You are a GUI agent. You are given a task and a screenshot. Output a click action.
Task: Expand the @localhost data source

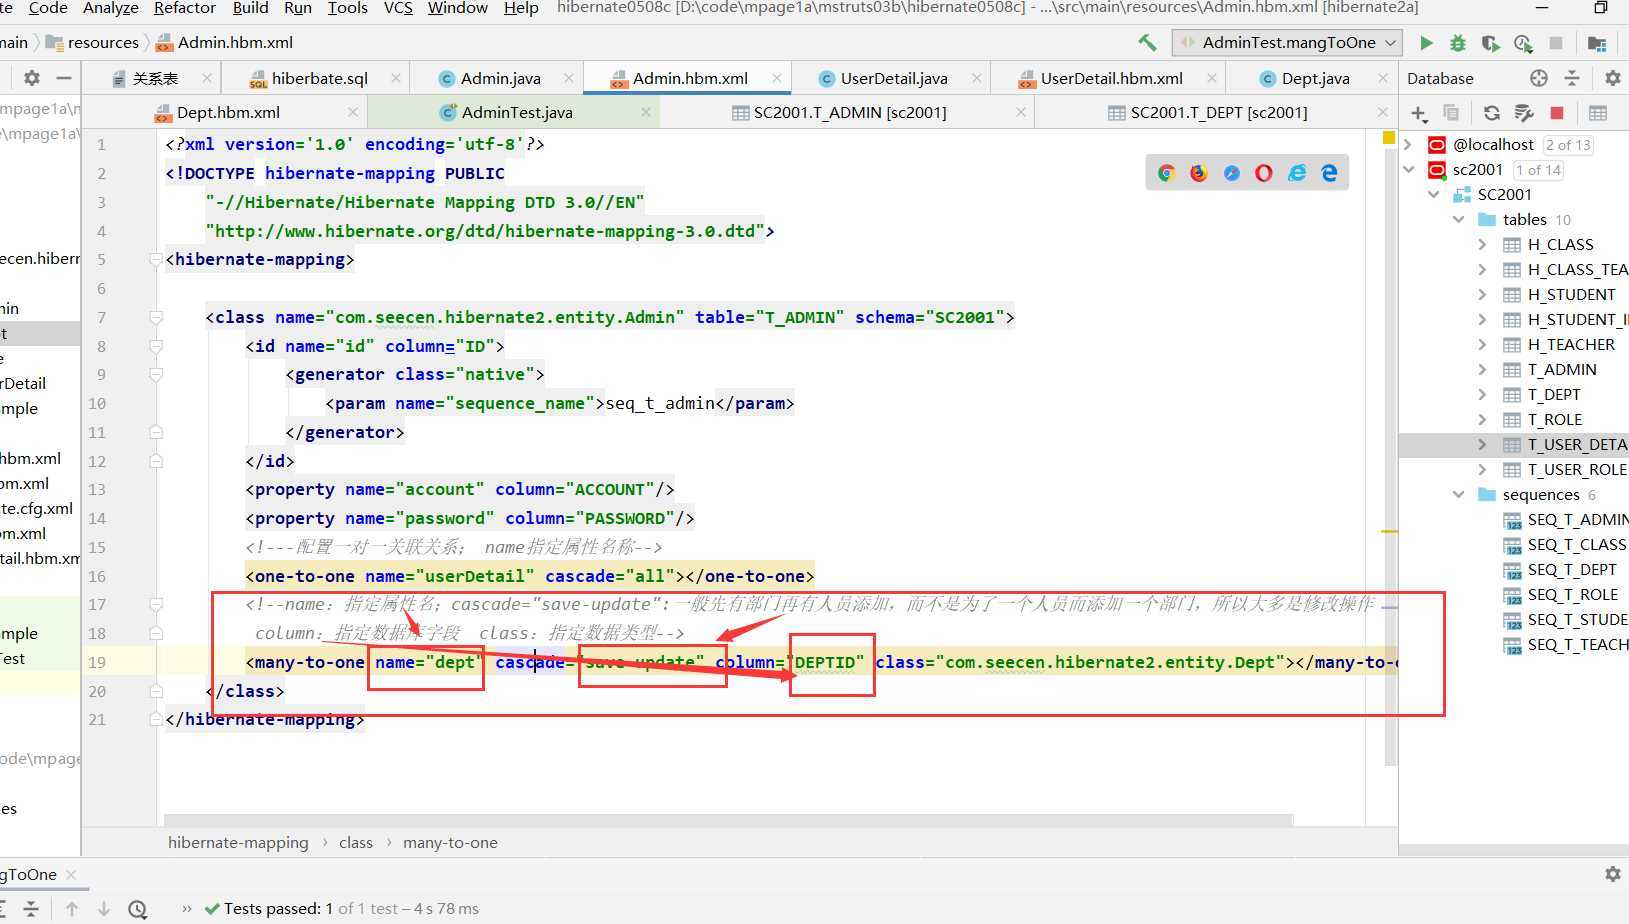(1409, 145)
